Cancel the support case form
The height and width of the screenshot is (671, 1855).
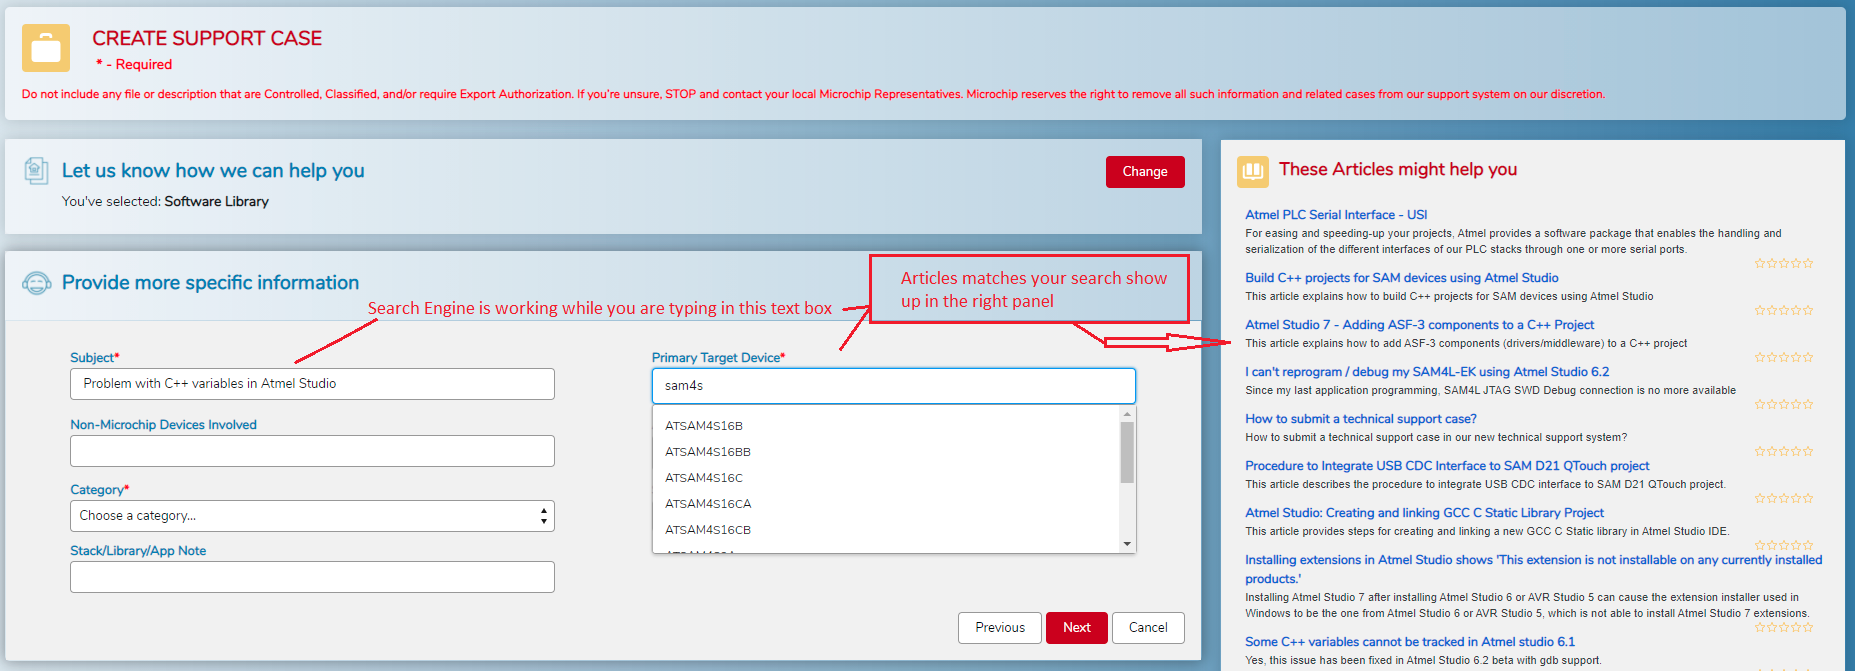tap(1147, 628)
